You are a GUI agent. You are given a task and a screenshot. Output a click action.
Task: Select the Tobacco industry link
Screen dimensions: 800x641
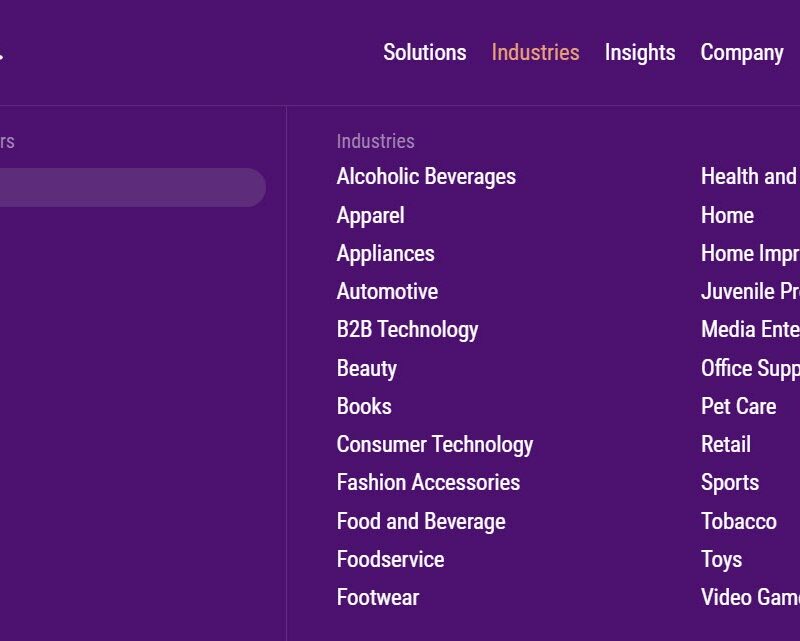[x=739, y=522]
